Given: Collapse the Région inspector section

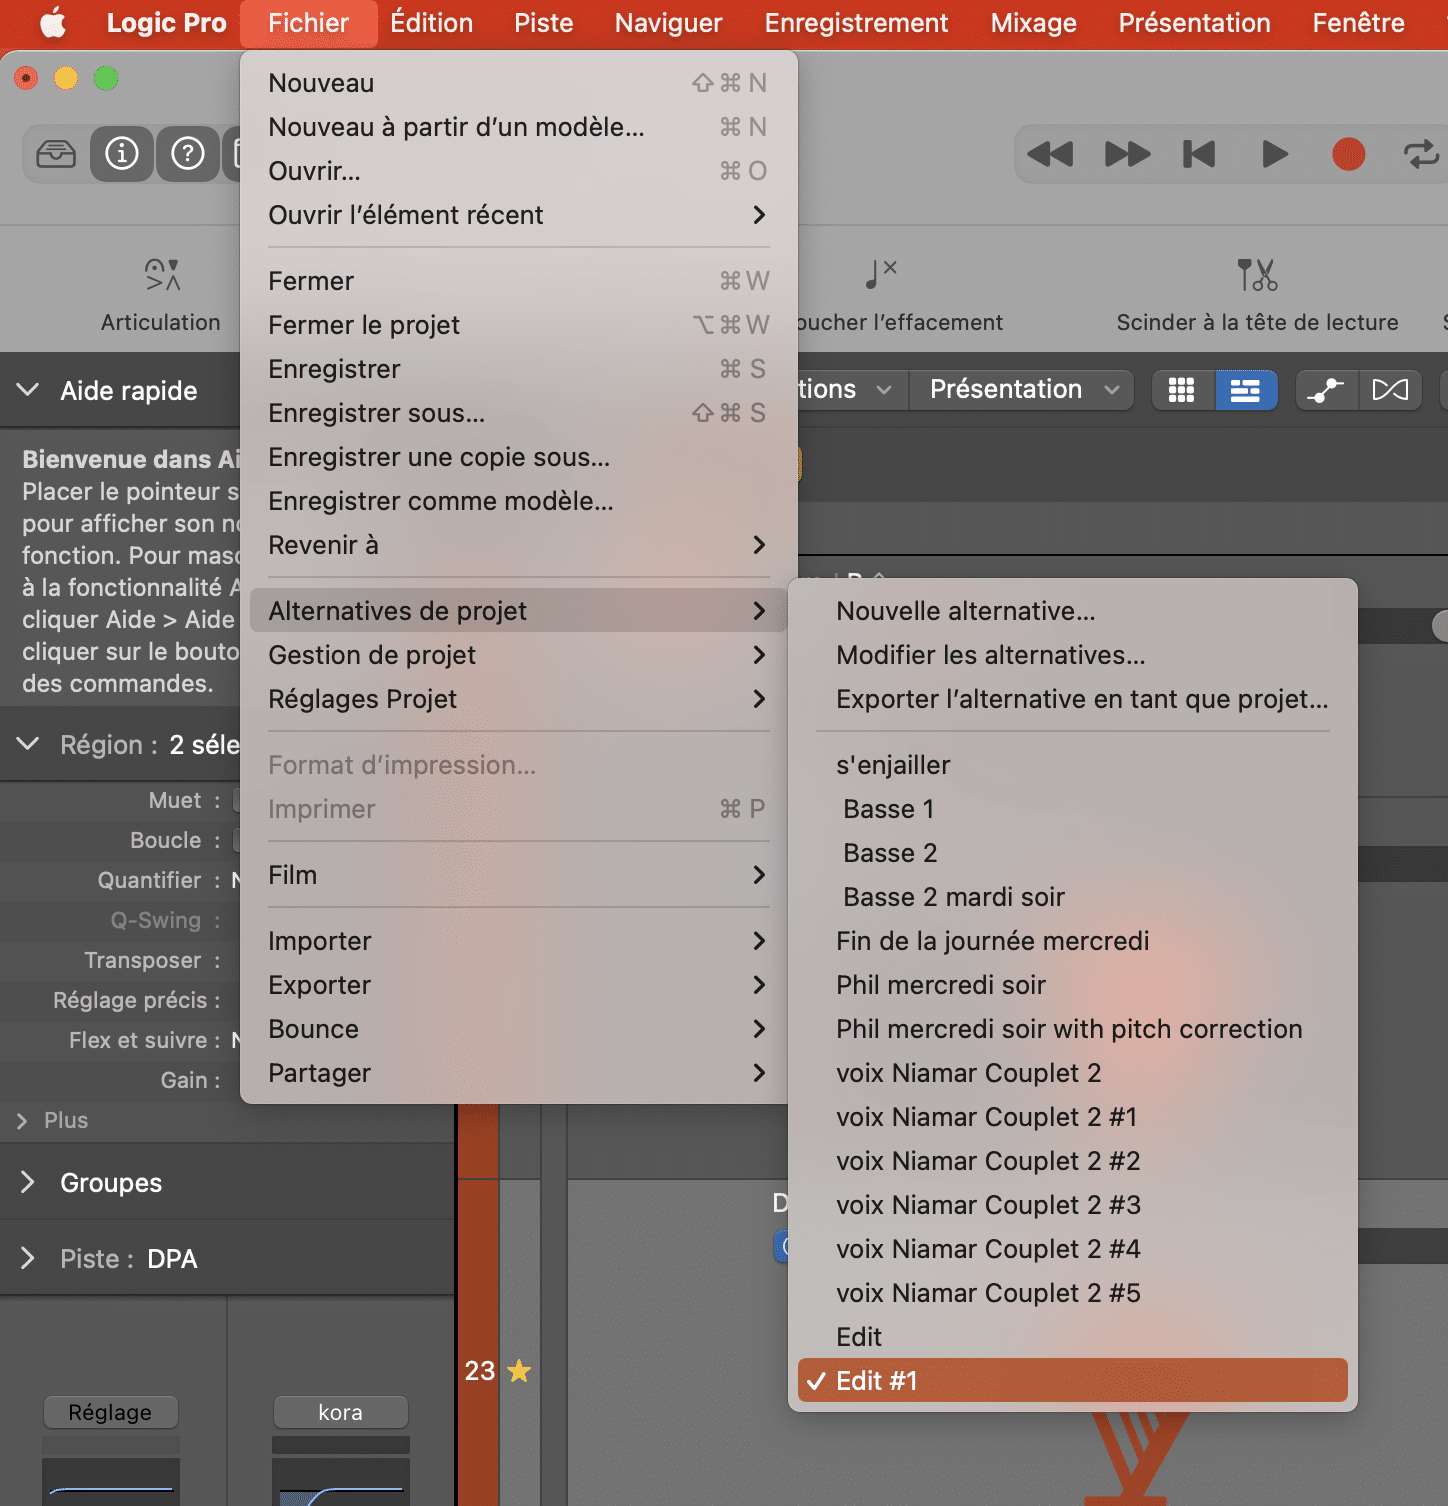Looking at the screenshot, I should [28, 744].
